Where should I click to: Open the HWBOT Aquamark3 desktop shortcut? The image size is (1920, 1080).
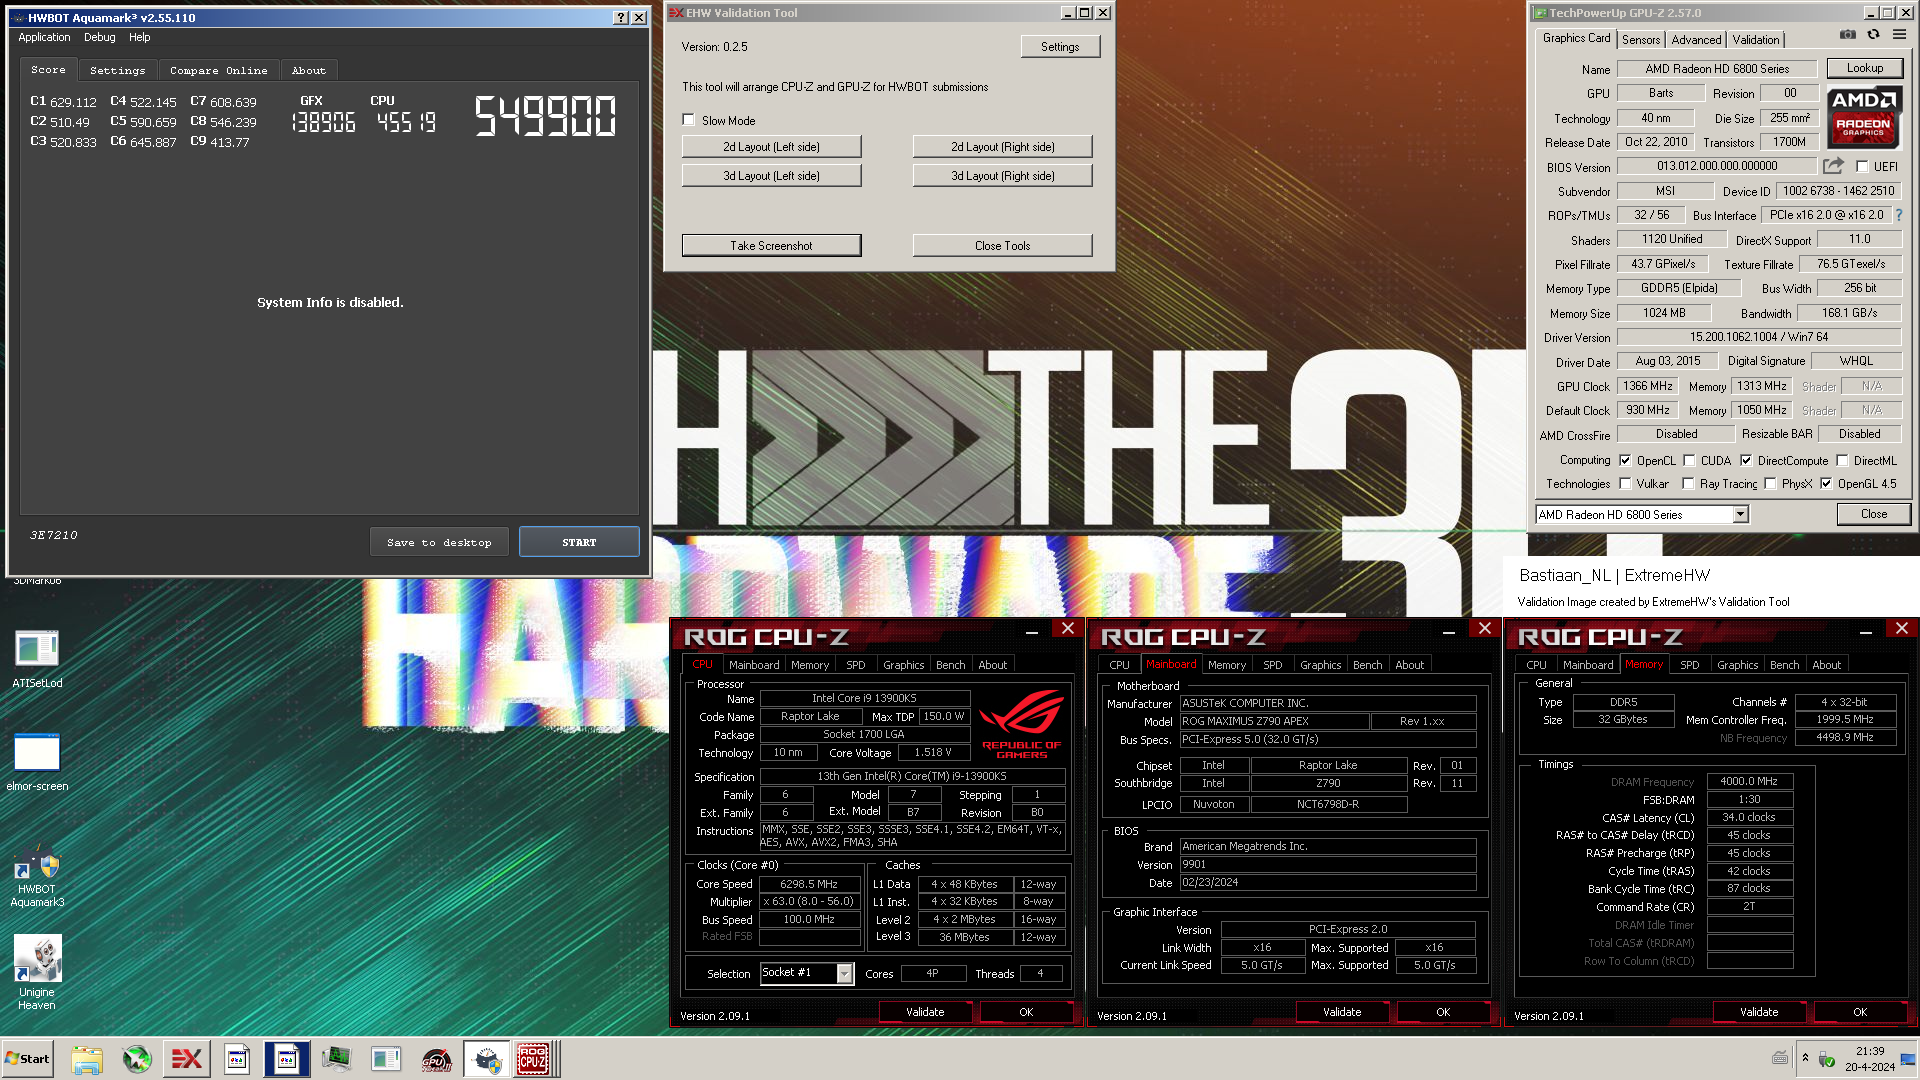(37, 877)
